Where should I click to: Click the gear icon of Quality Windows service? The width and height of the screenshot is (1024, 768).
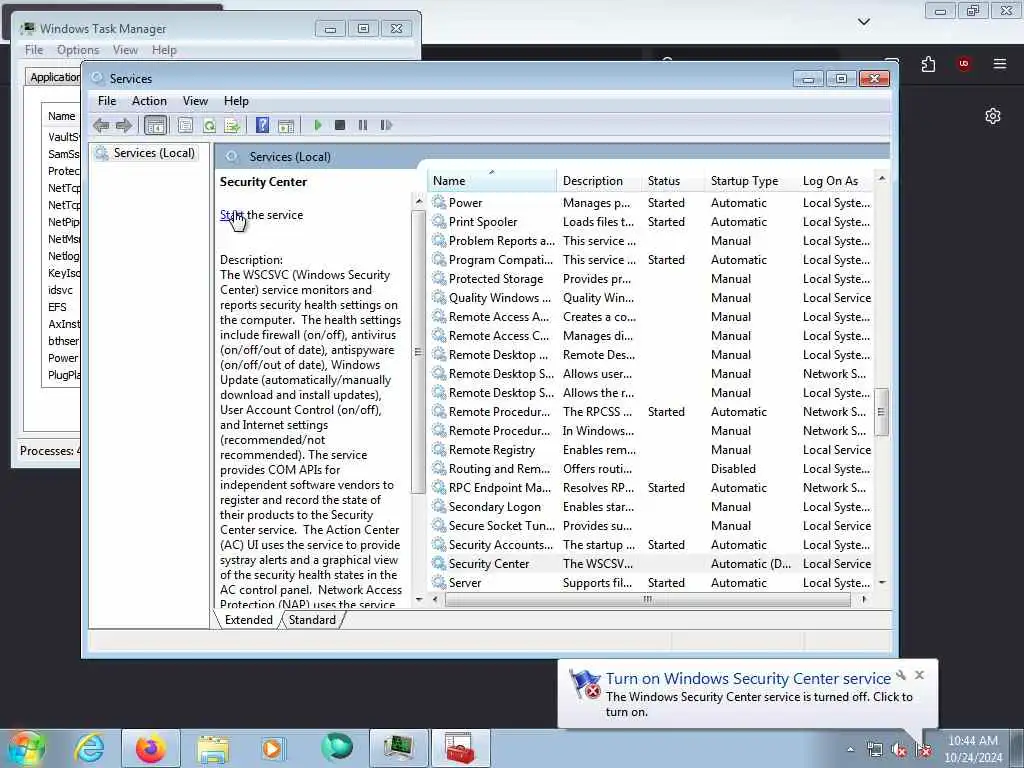(439, 297)
